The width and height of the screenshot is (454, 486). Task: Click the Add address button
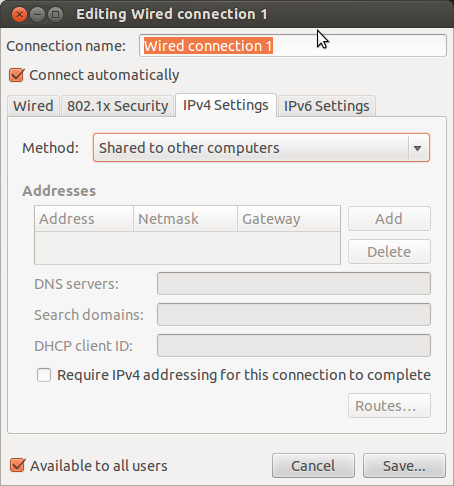pyautogui.click(x=389, y=219)
